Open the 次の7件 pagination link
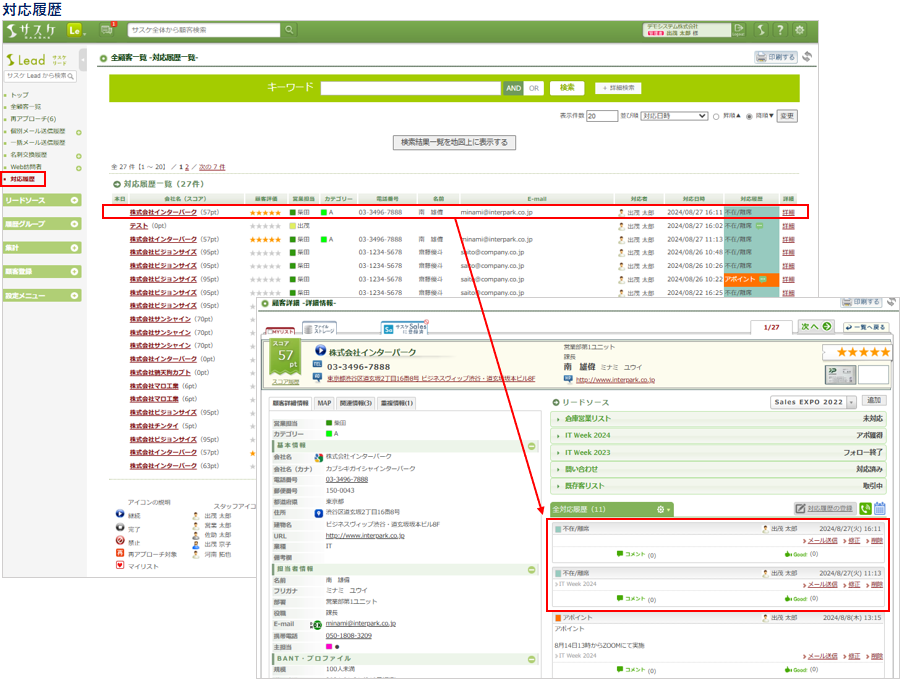Screen dimensions: 902x682 (x=212, y=167)
